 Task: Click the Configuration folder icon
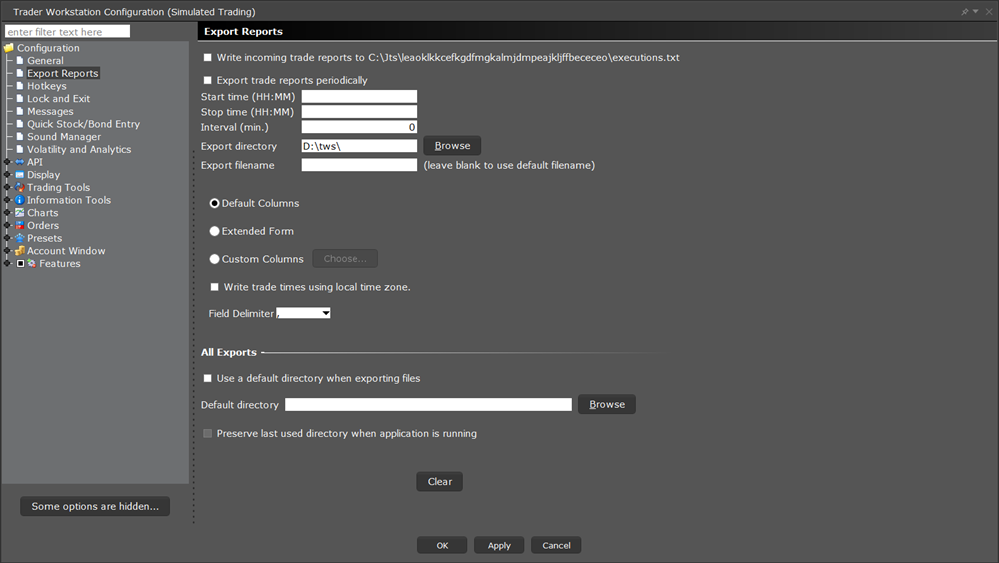(x=9, y=48)
